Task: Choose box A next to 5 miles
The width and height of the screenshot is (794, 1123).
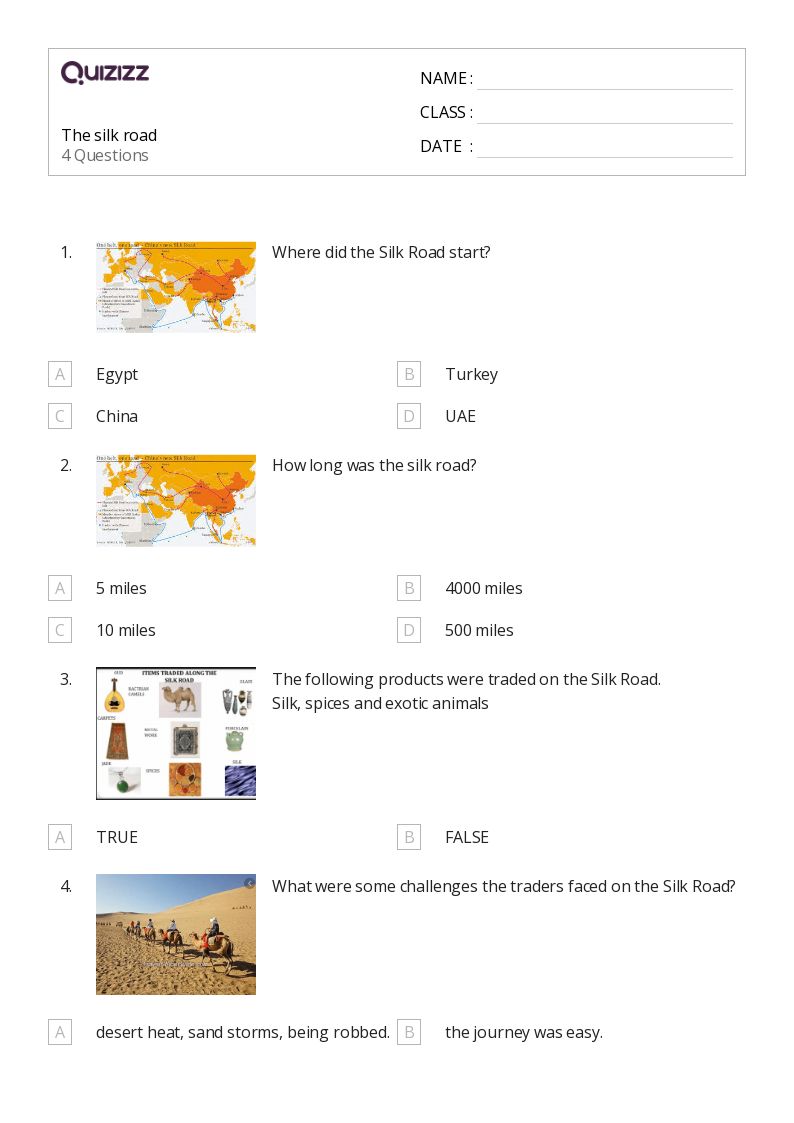Action: tap(60, 588)
